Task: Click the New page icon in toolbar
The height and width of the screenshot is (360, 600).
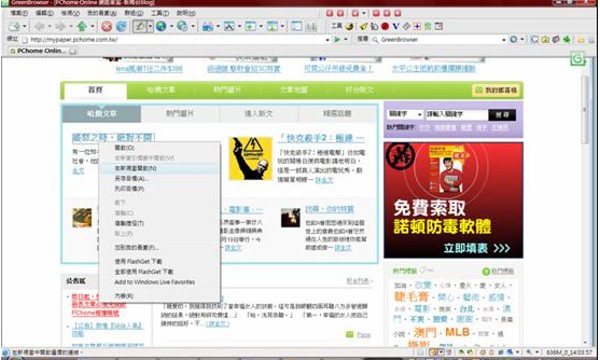Action: click(14, 26)
